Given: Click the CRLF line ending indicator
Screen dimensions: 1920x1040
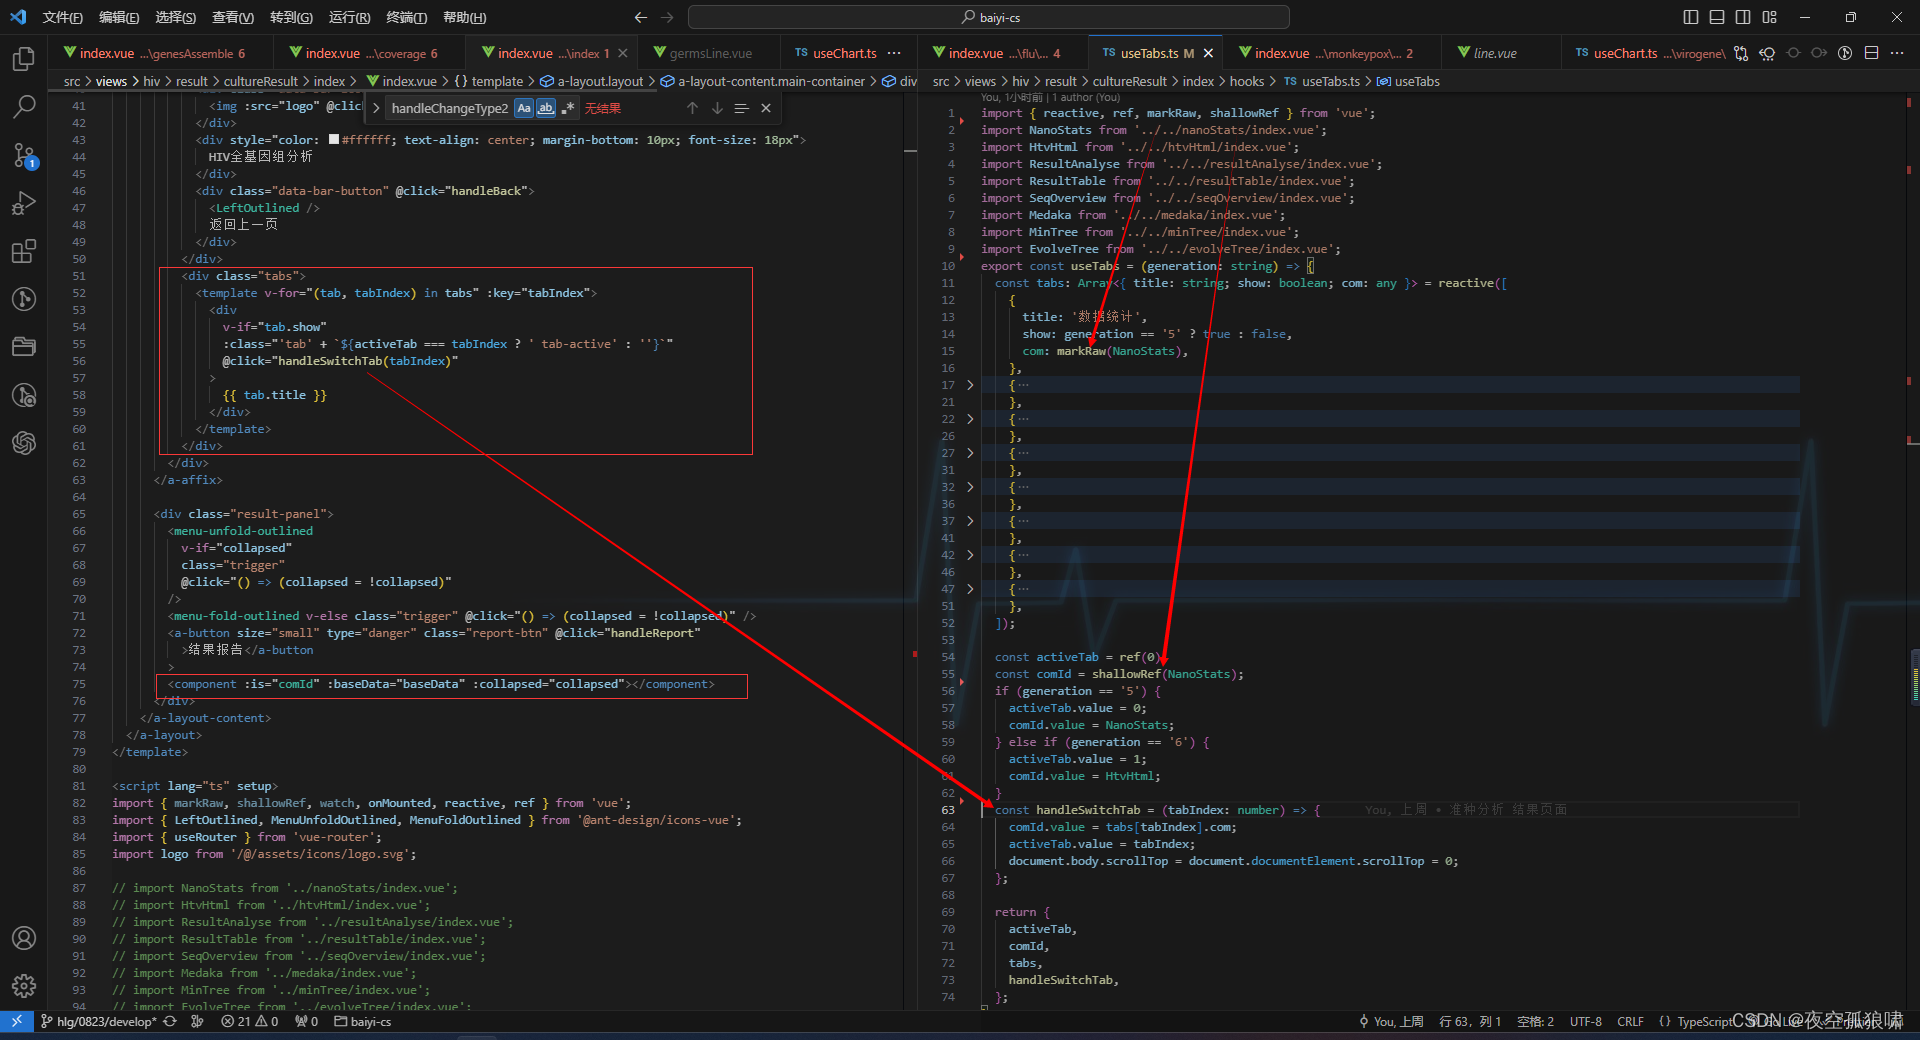Looking at the screenshot, I should click(x=1630, y=1021).
